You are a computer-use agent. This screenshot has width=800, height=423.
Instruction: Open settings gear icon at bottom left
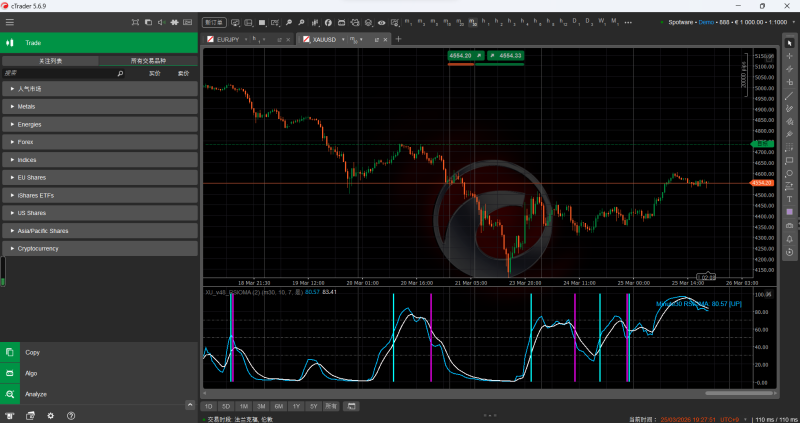[51, 416]
